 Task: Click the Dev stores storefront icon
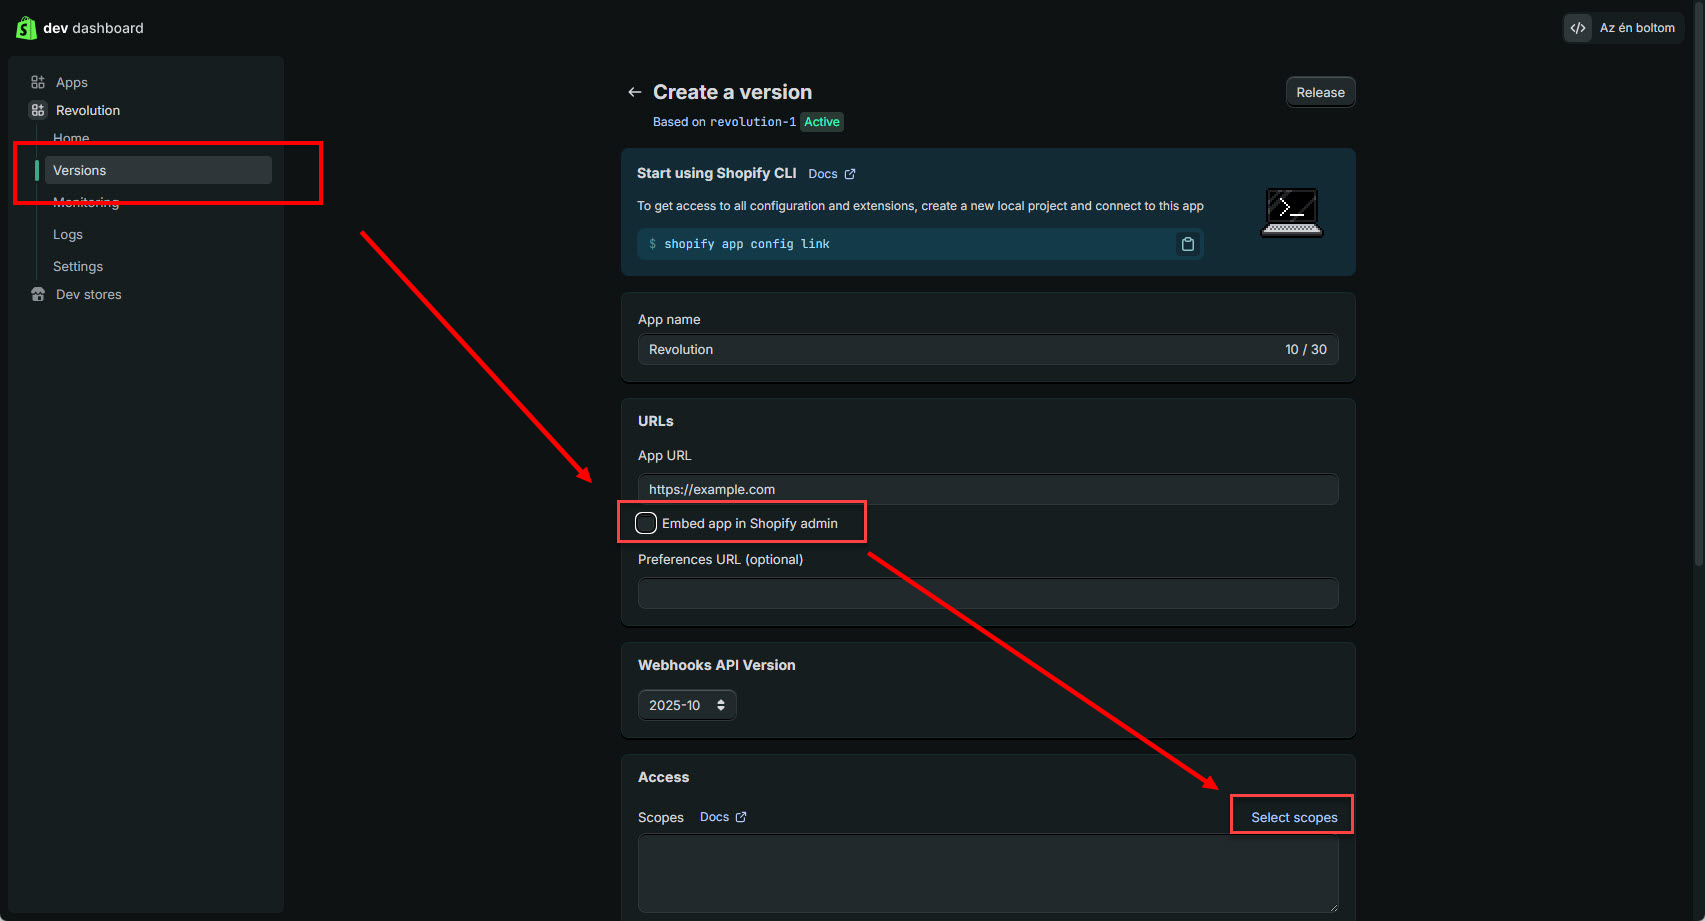(38, 294)
